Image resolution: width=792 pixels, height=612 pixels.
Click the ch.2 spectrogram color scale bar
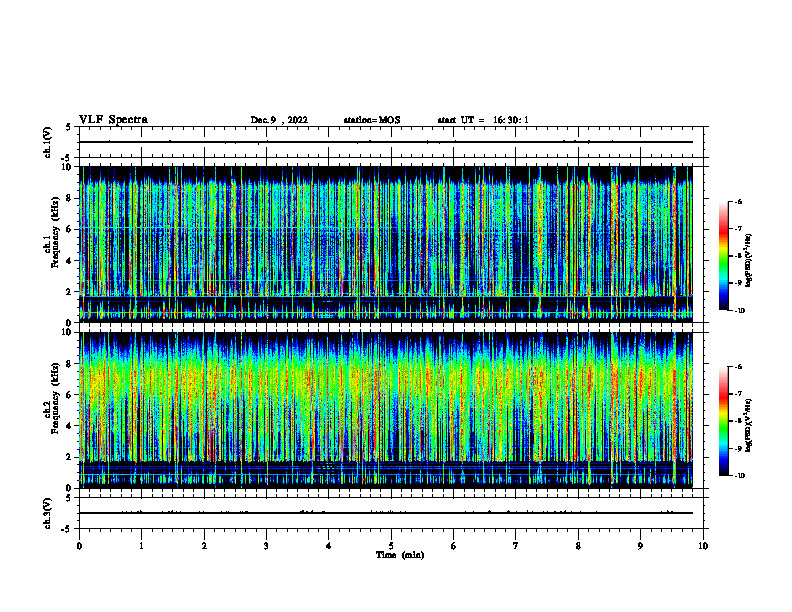[723, 421]
